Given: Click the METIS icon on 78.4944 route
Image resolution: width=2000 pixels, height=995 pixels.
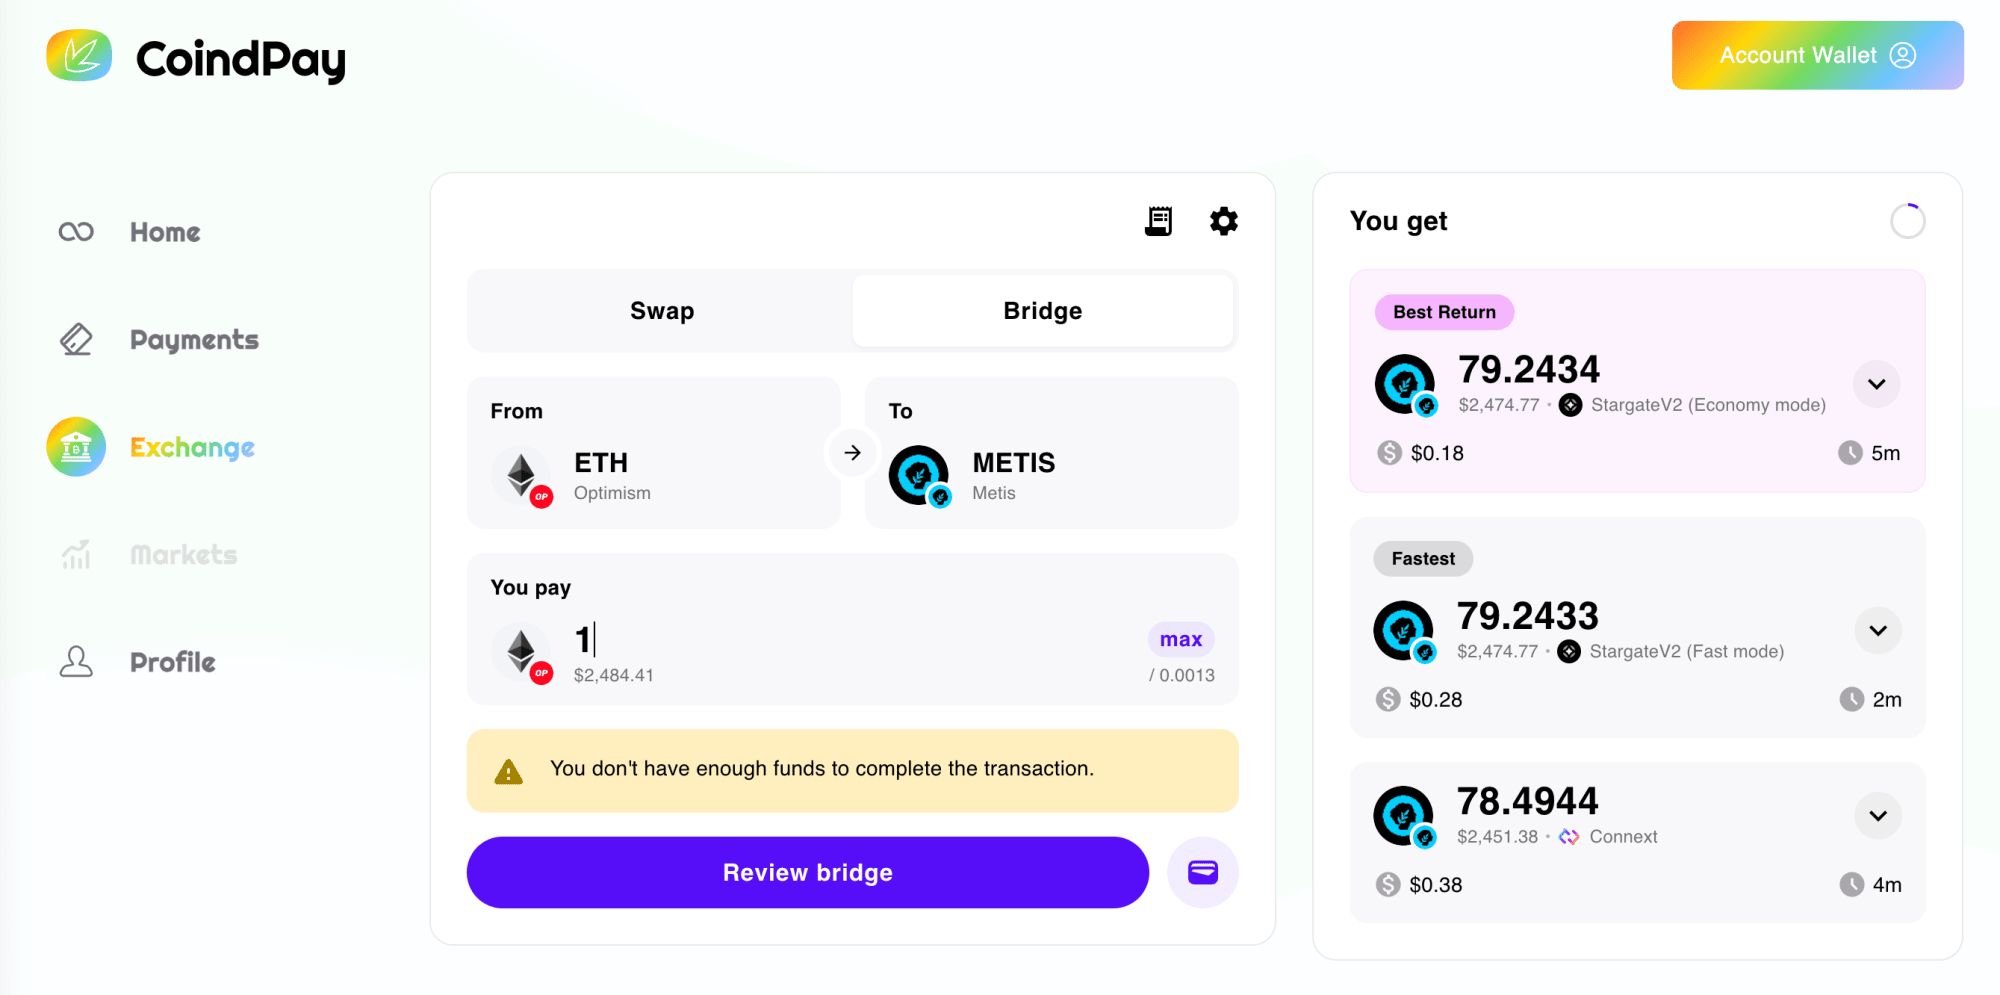Looking at the screenshot, I should 1403,816.
